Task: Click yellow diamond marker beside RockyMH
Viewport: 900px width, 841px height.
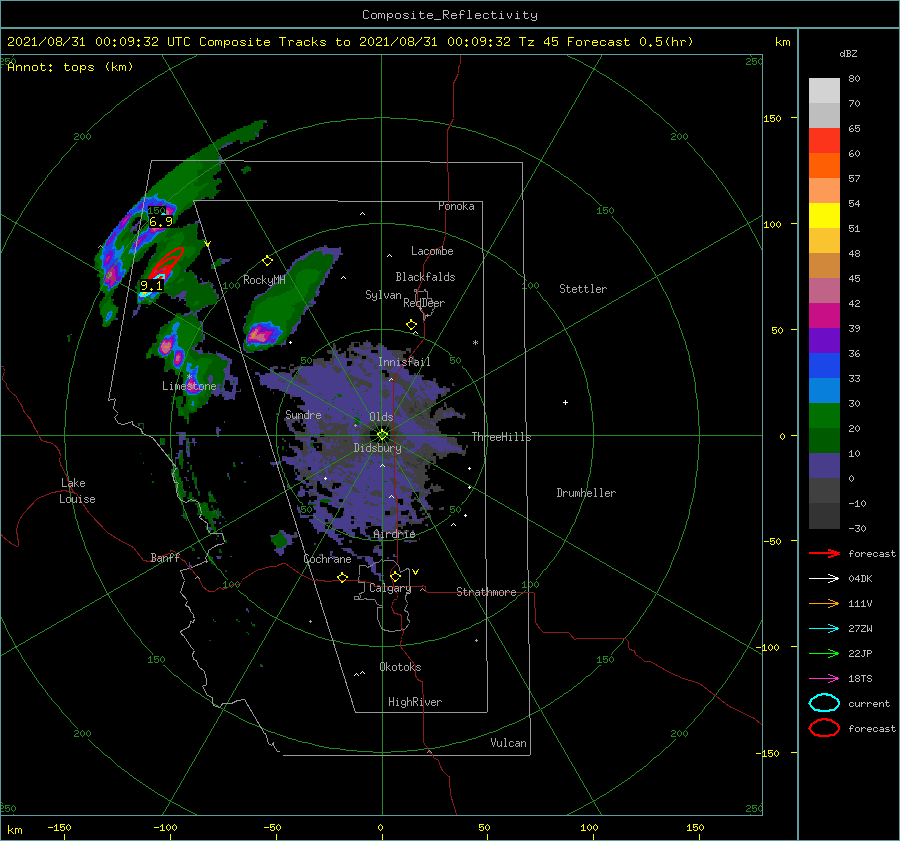Action: (267, 261)
